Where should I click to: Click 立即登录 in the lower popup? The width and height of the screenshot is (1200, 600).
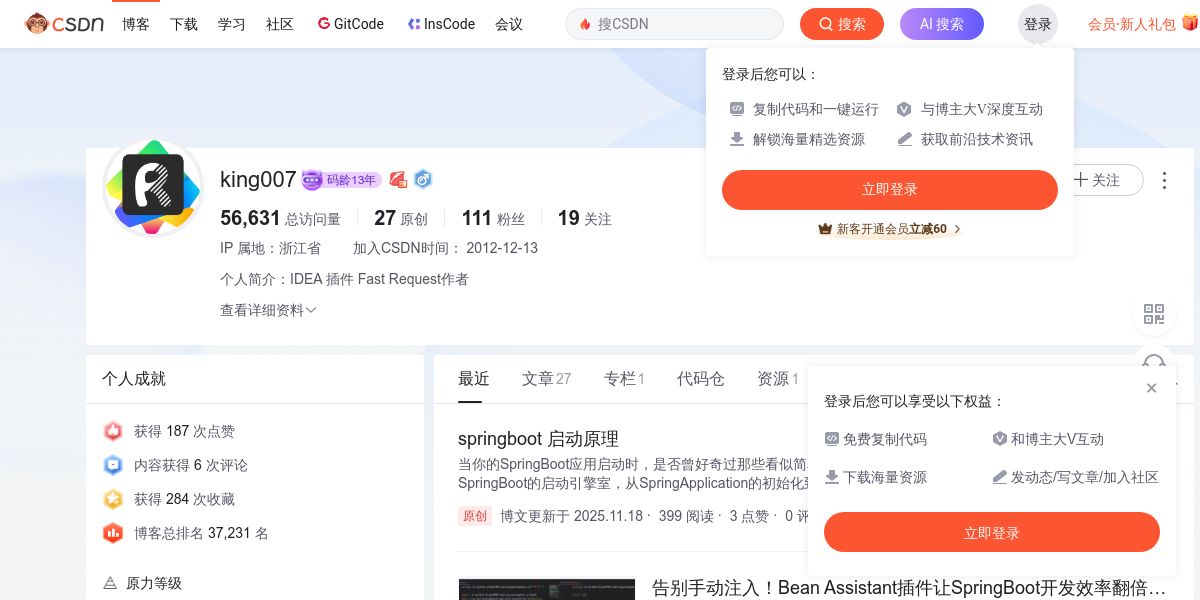coord(992,532)
